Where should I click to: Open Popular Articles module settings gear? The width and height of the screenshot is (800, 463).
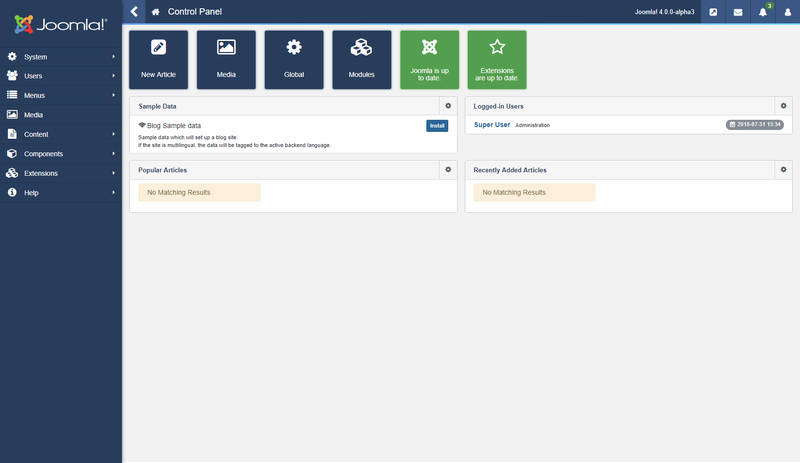coord(448,169)
